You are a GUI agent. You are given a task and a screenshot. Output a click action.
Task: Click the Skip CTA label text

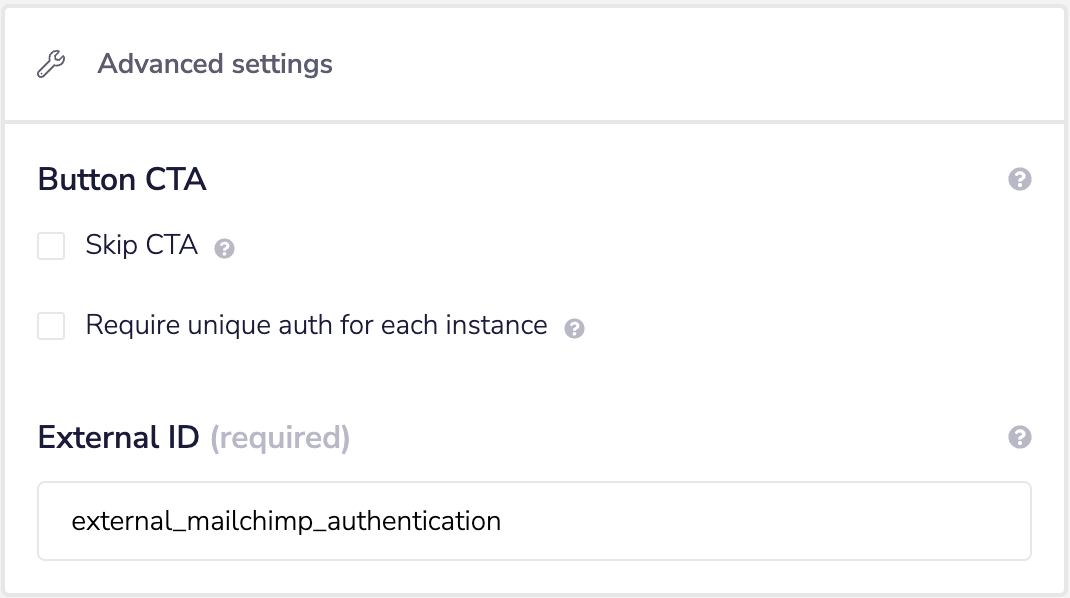141,246
